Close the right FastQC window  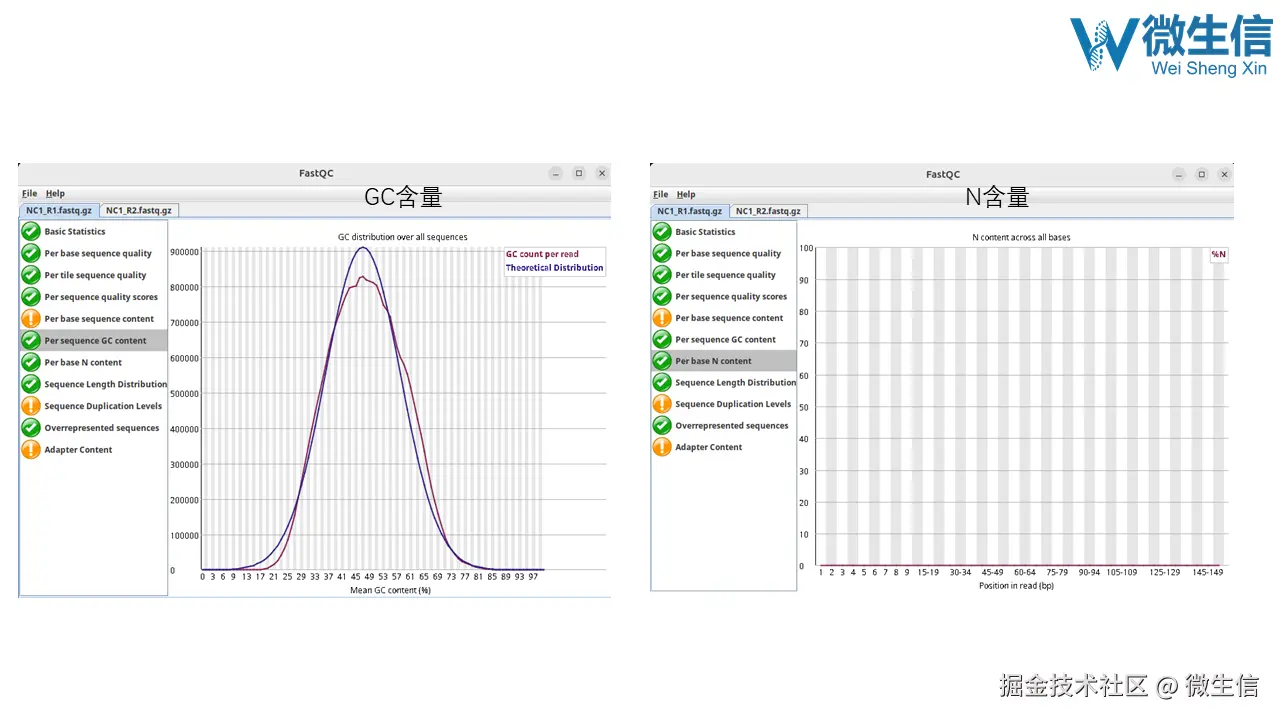(1224, 174)
